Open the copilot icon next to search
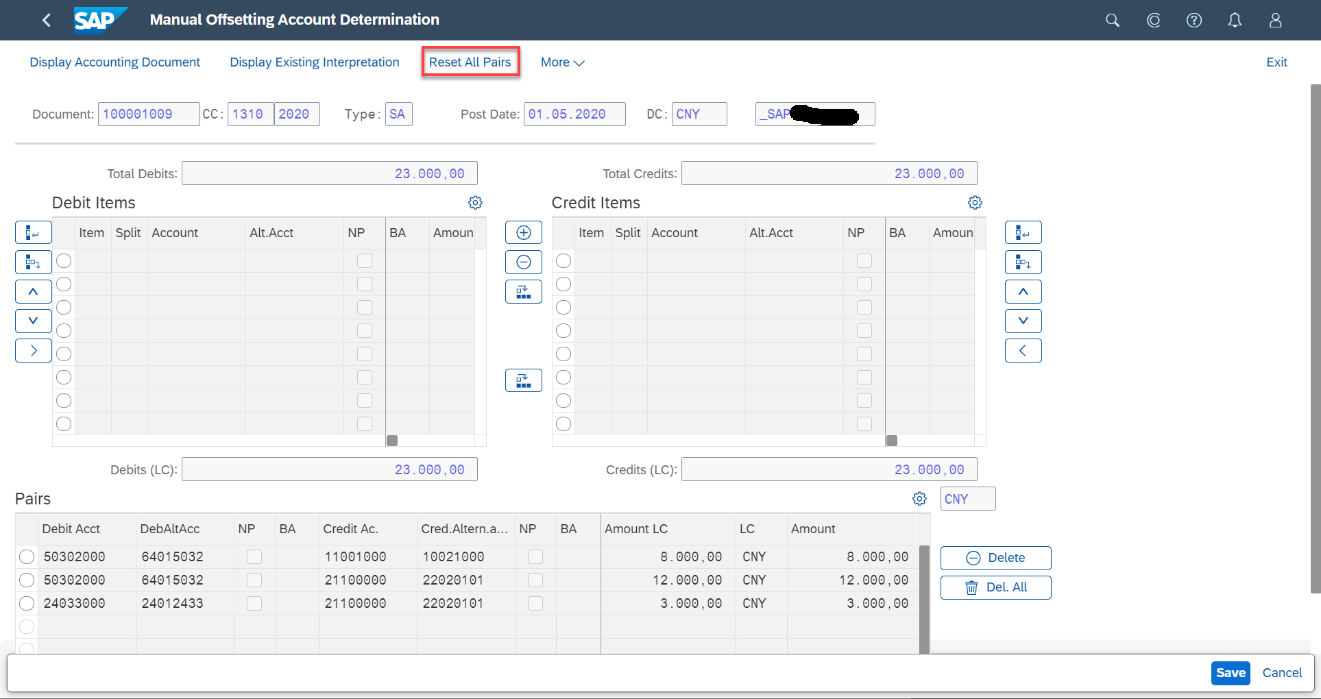This screenshot has height=699, width=1321. (x=1153, y=20)
